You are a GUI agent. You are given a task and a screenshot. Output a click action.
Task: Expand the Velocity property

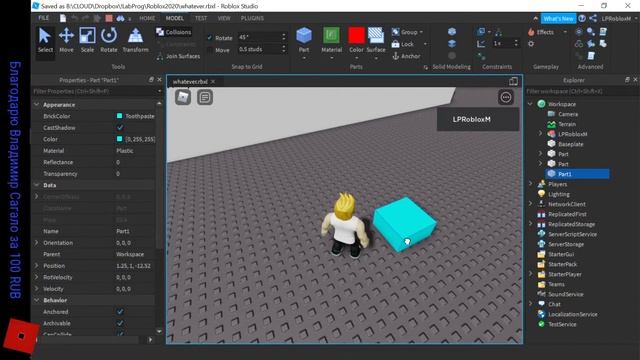36,289
